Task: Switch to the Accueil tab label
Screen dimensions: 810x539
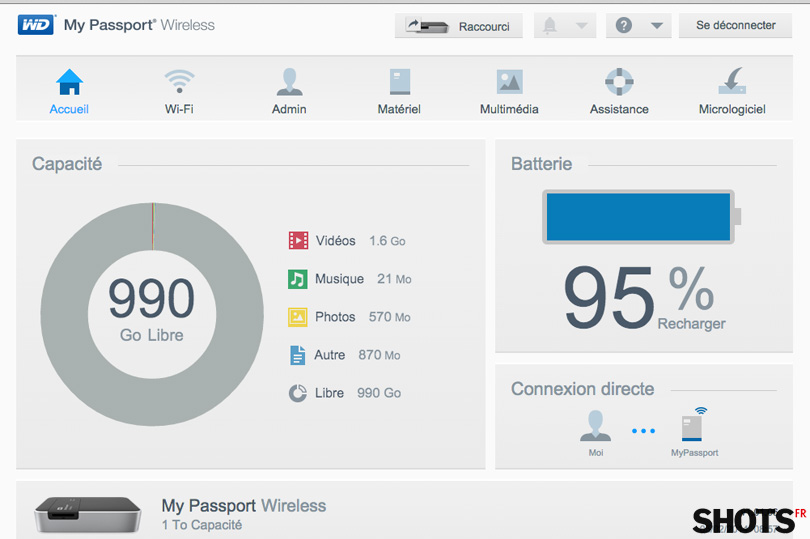Action: tap(69, 109)
